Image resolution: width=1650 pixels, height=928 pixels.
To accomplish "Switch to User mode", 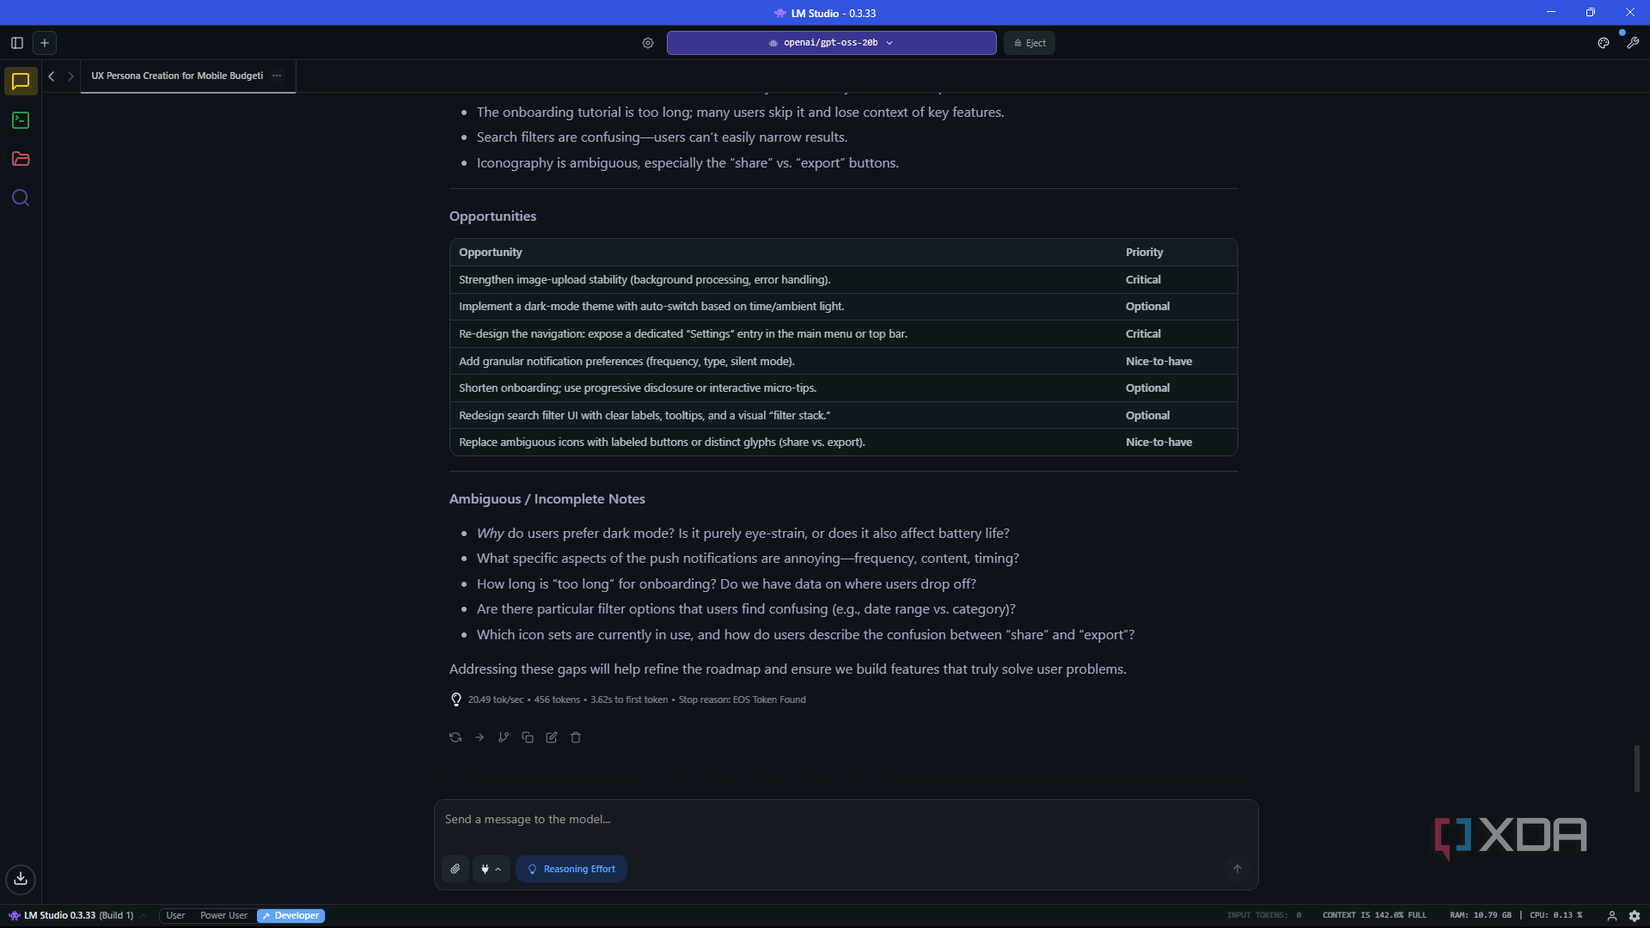I will coord(175,915).
